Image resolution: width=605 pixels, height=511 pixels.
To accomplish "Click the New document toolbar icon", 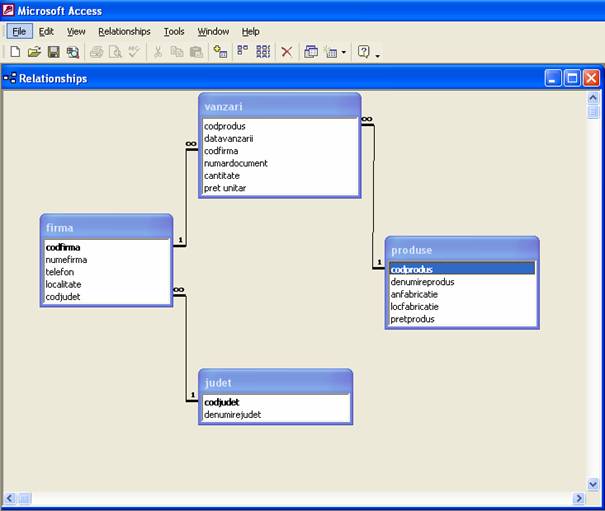I will (15, 52).
